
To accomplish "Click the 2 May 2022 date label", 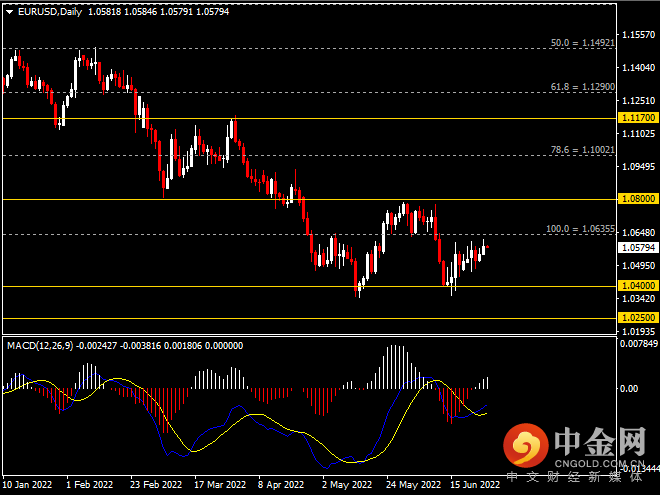I will [347, 484].
